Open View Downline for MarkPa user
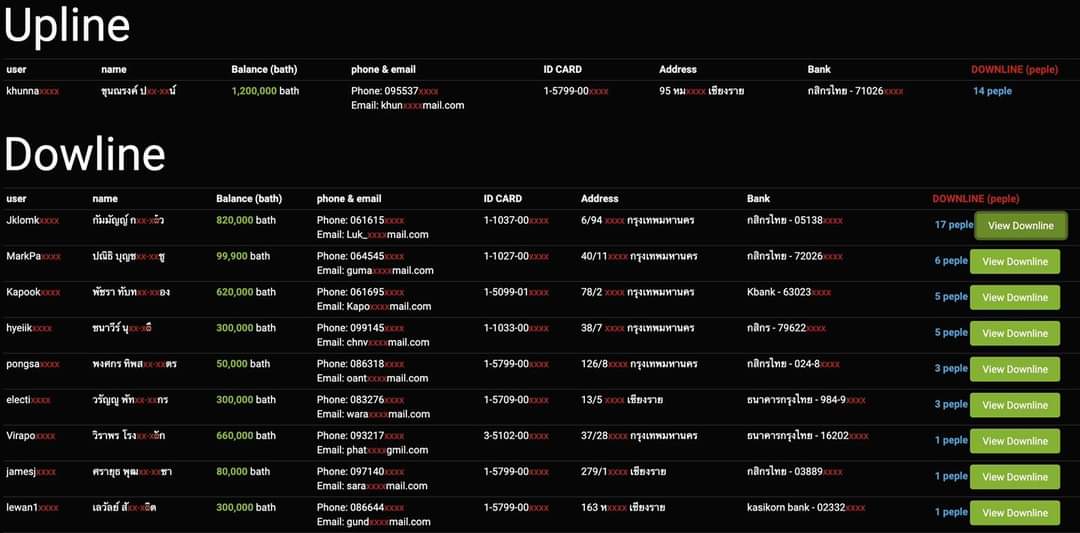This screenshot has height=533, width=1080. (x=1015, y=262)
